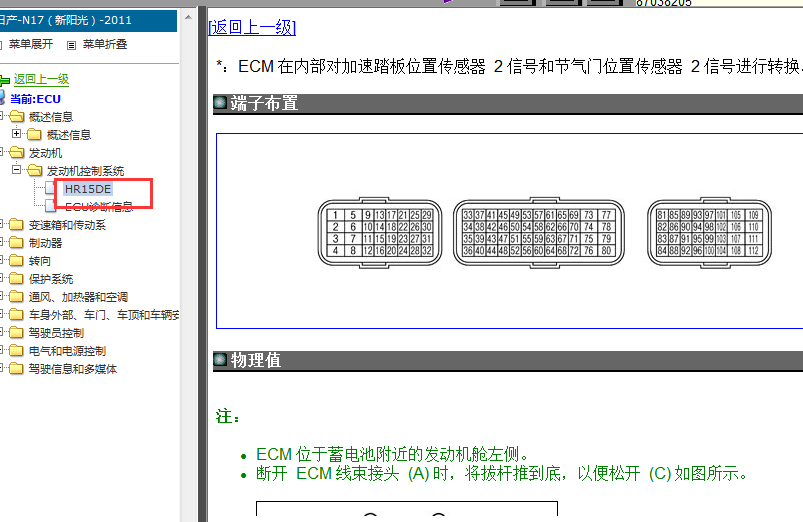Select the 当前:ECU heading
The width and height of the screenshot is (803, 522).
[x=35, y=99]
